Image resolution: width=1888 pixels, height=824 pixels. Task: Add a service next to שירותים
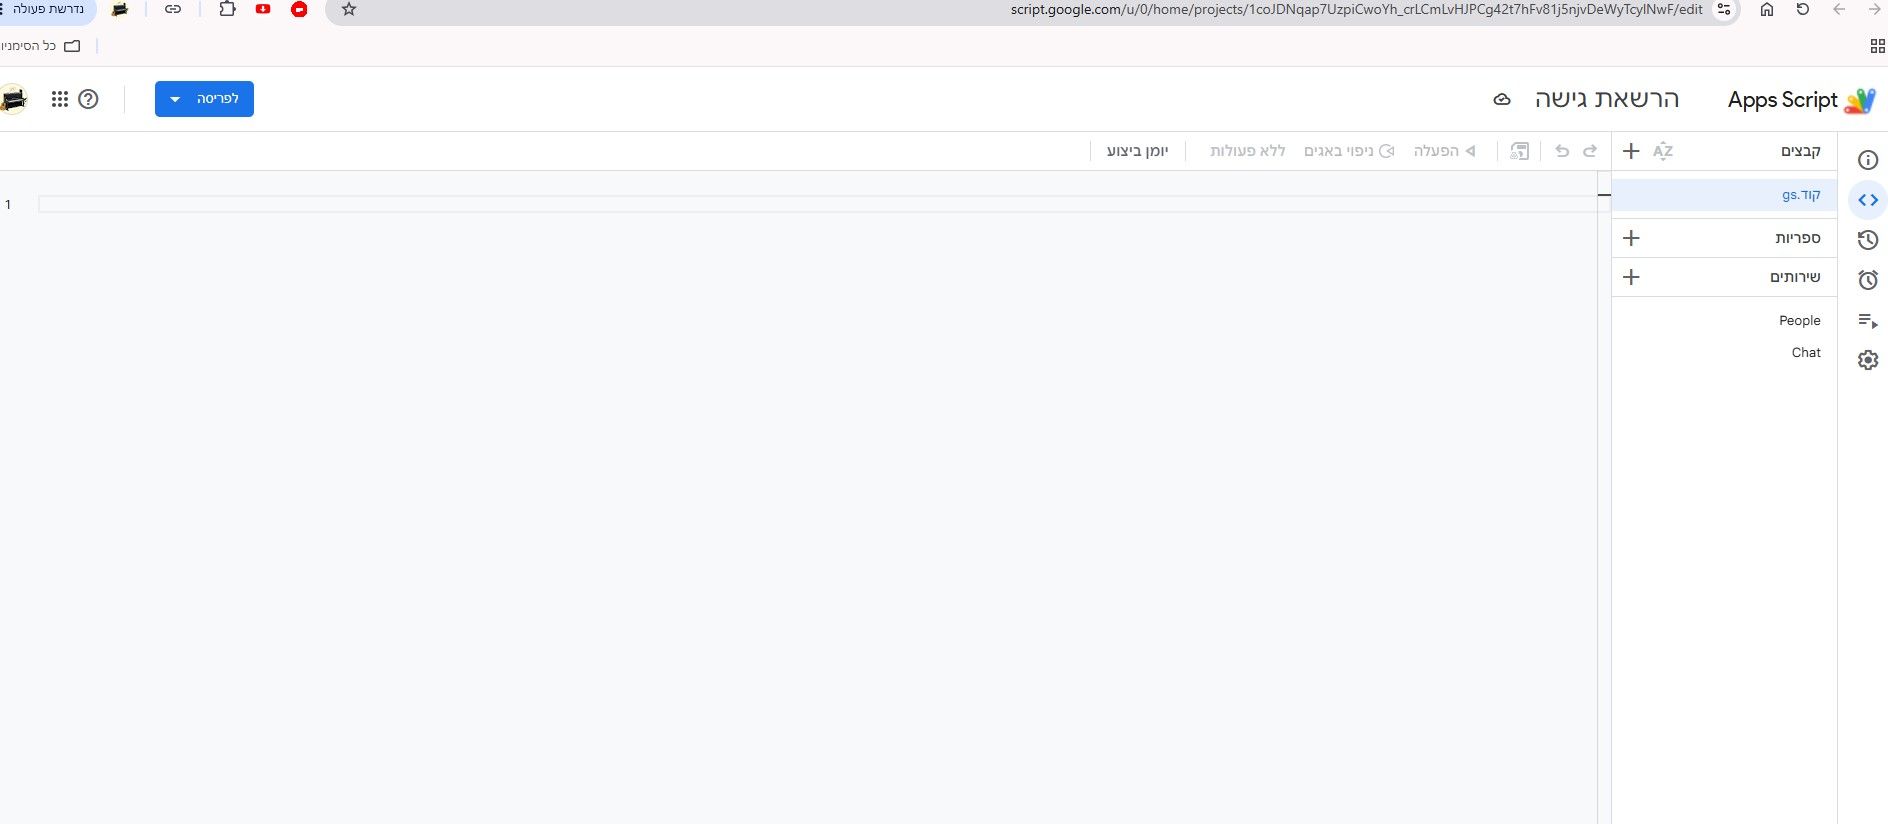point(1631,277)
